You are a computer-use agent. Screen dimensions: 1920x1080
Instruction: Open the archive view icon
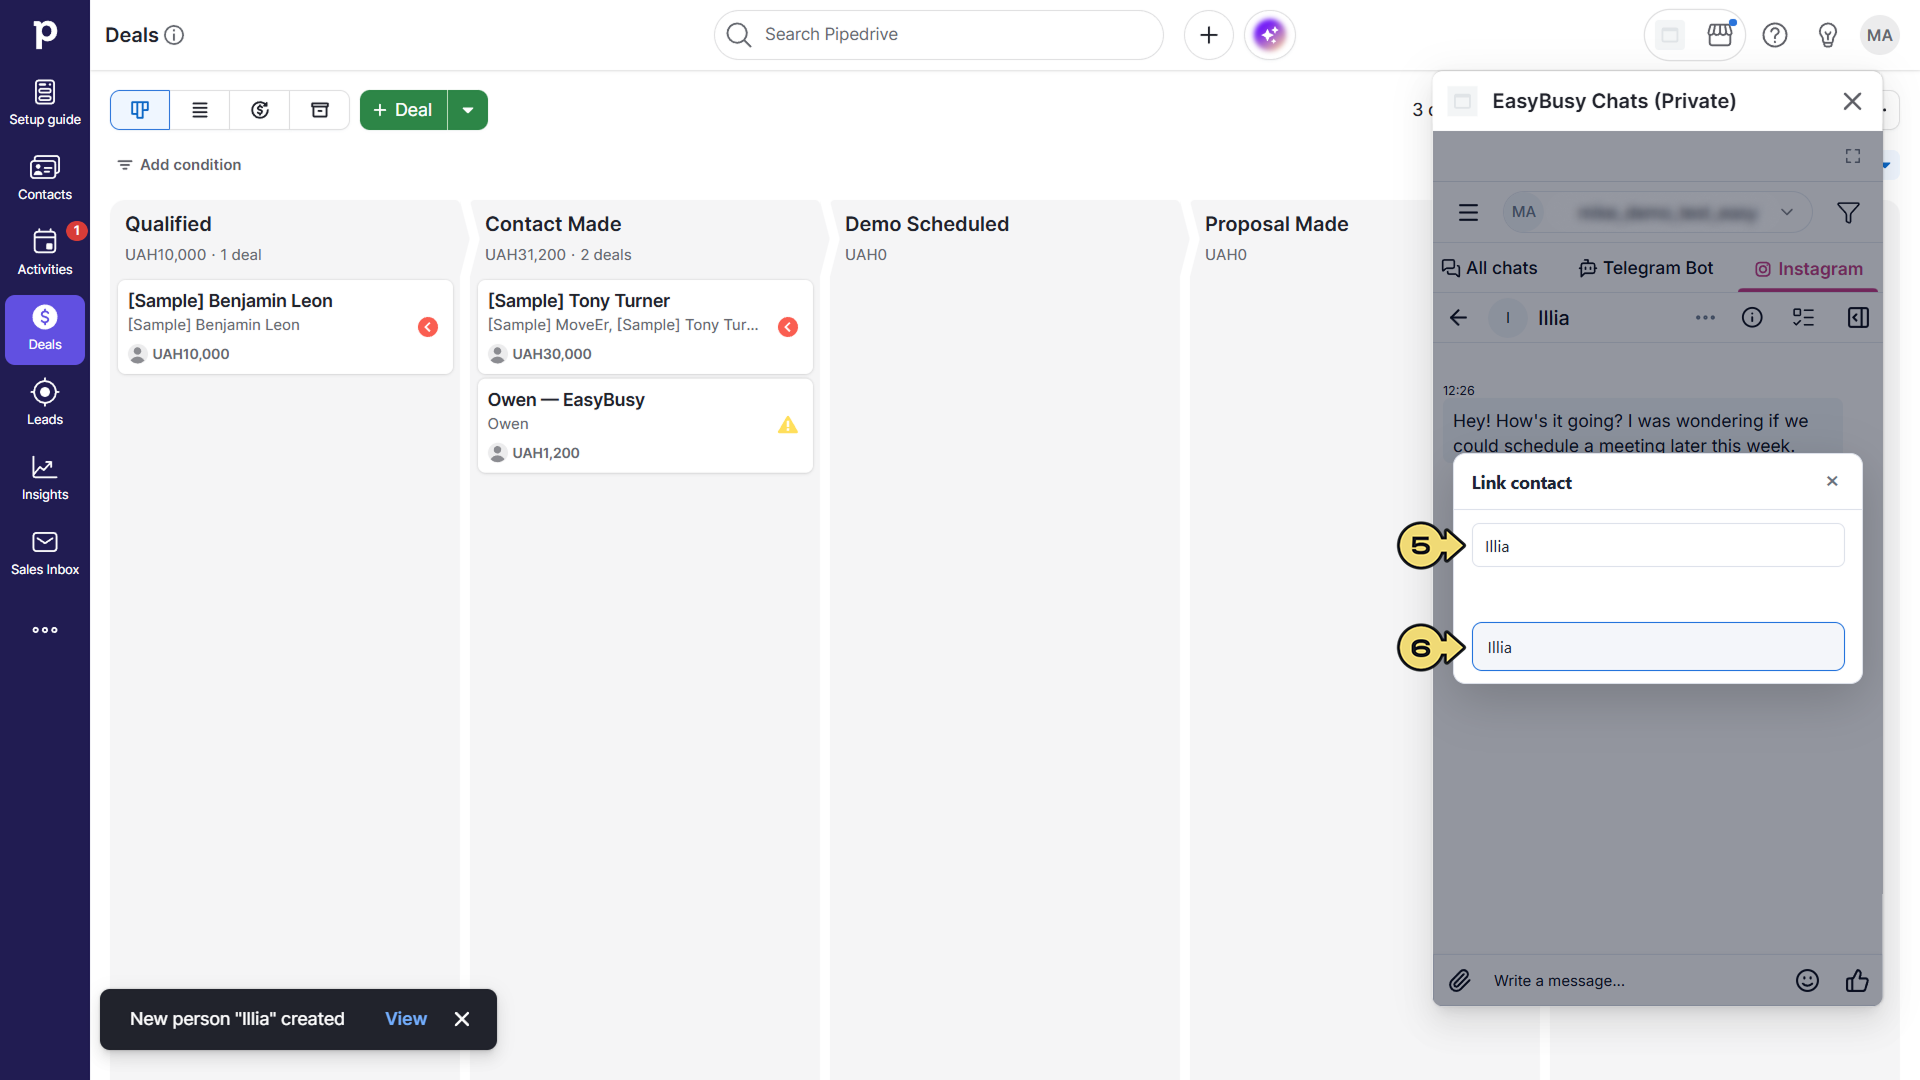(x=320, y=110)
